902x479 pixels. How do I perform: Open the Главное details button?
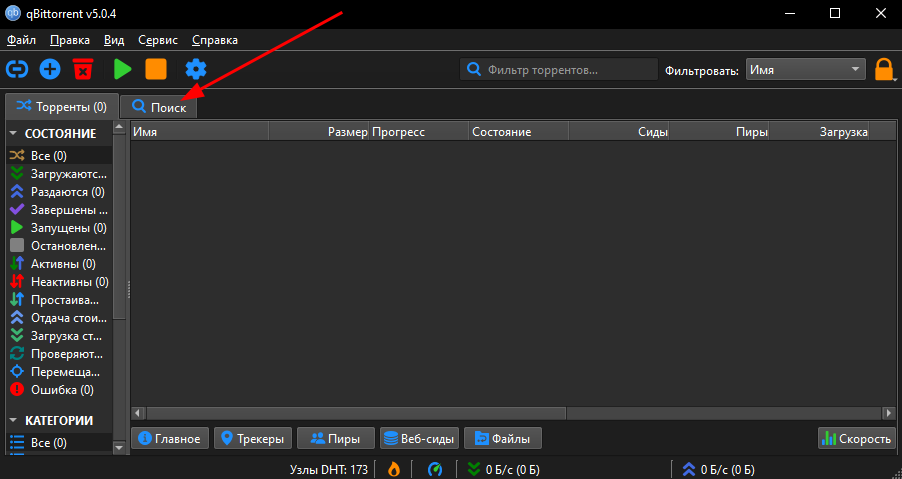point(170,439)
